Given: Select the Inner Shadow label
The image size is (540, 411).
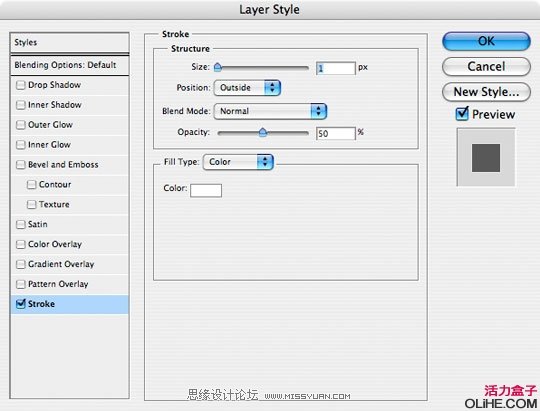Looking at the screenshot, I should (x=55, y=105).
